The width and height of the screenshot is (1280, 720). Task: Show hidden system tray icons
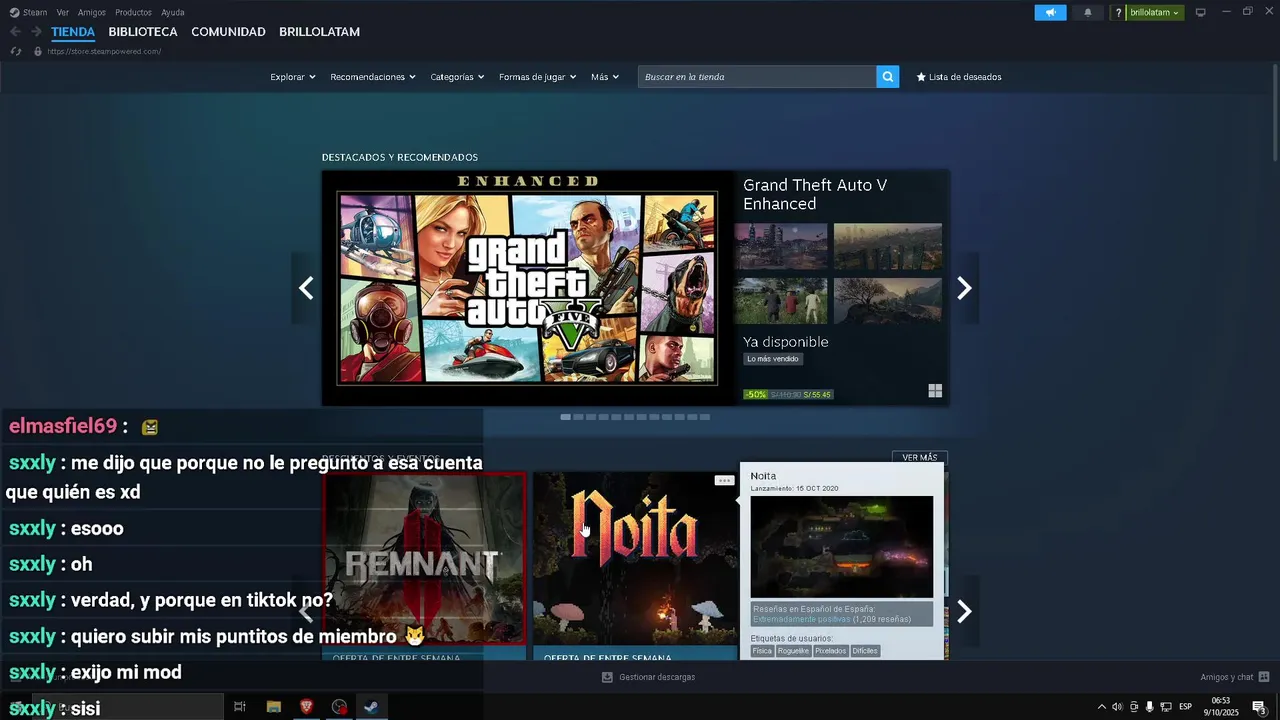1102,707
